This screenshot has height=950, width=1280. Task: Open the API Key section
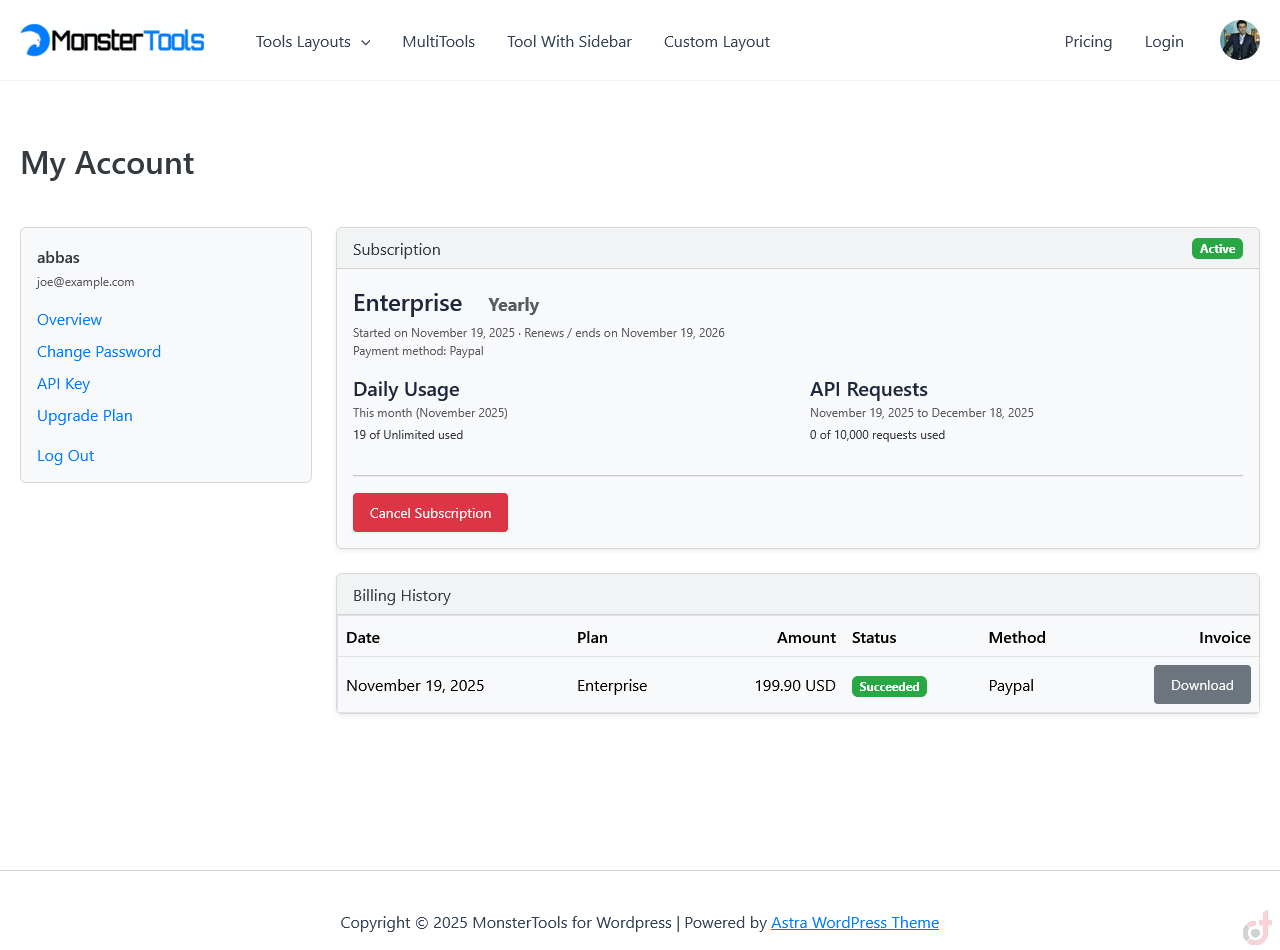coord(63,384)
